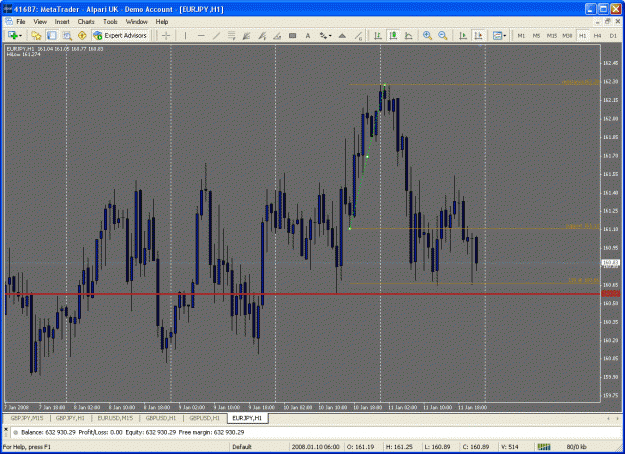Select the Gann Fan tool
Viewport: 625px width, 454px height.
pyautogui.click(x=247, y=35)
